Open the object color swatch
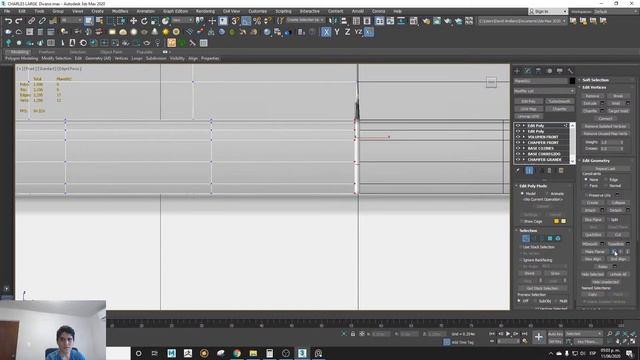 (x=572, y=81)
